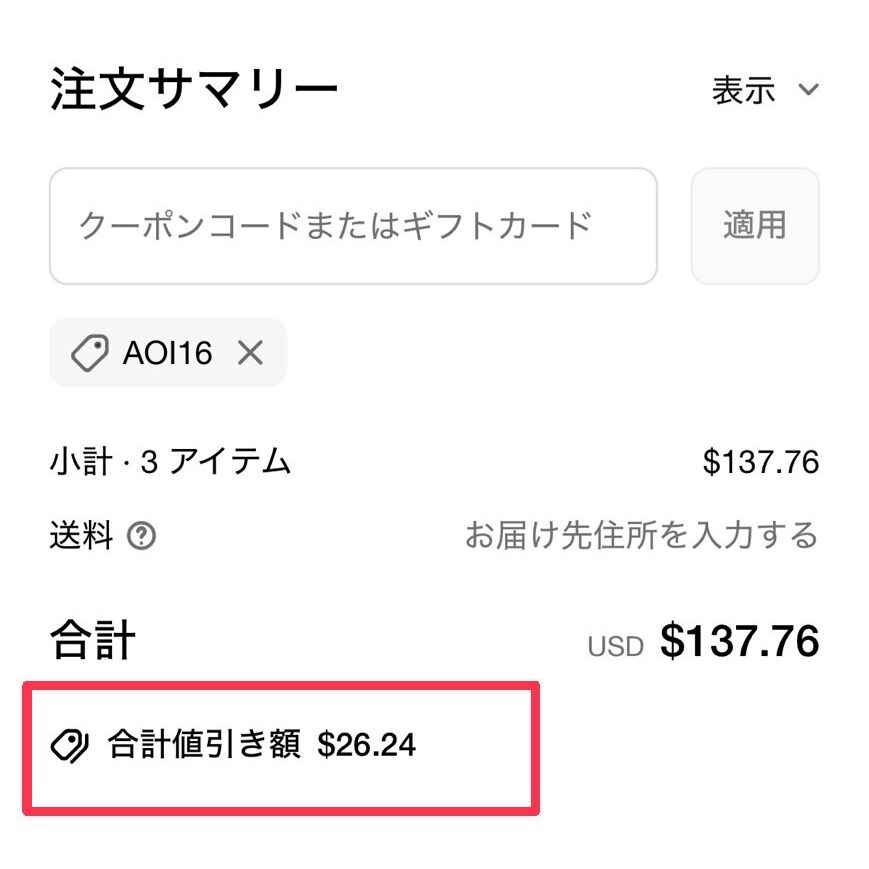Apply the coupon with the 適用 button
Screen dimensions: 869x869
(x=755, y=226)
